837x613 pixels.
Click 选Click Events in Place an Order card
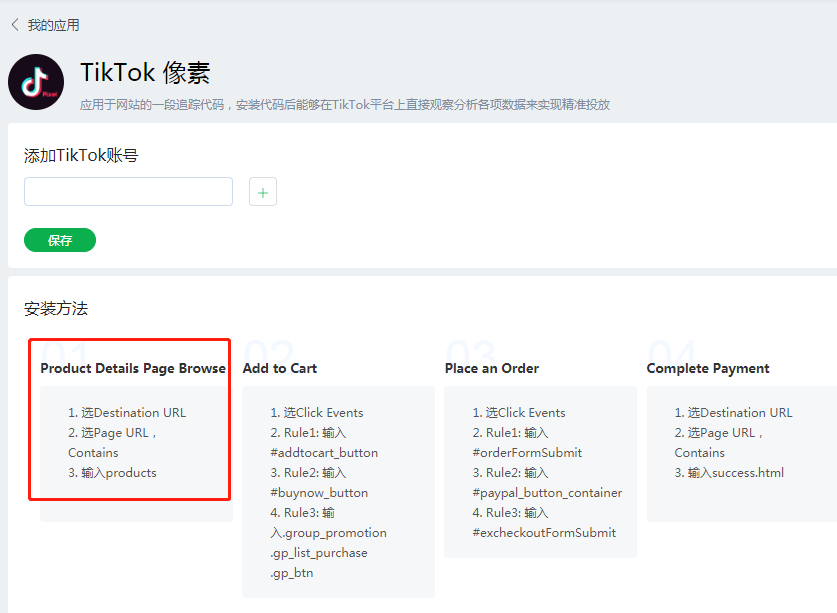525,413
